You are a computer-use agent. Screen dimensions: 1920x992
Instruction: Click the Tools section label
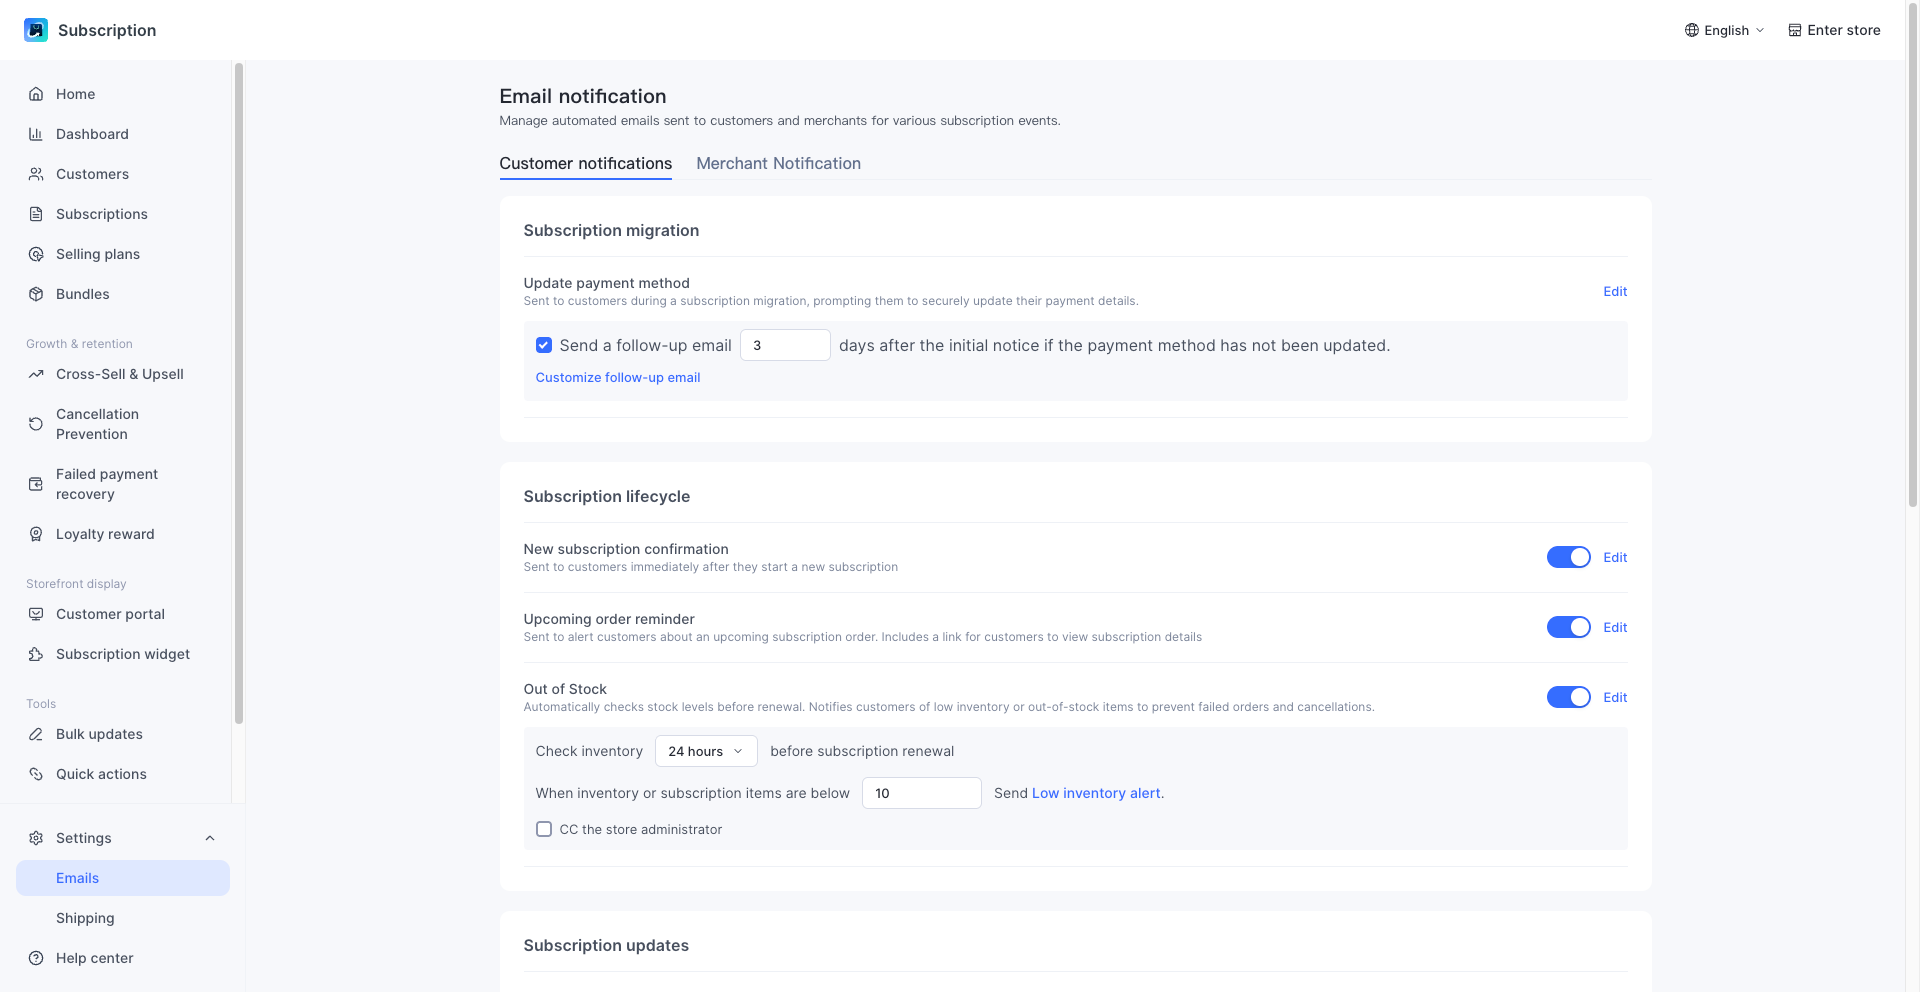(41, 704)
